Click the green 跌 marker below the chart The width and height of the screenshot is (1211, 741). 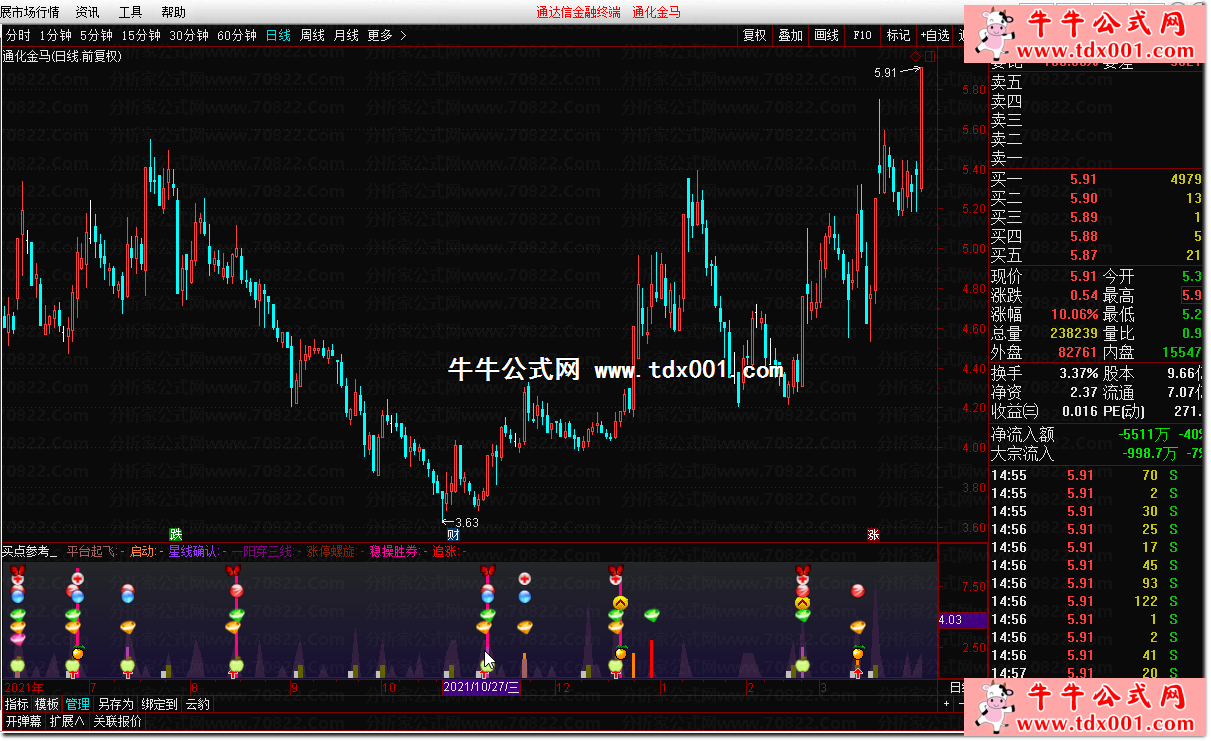[176, 534]
